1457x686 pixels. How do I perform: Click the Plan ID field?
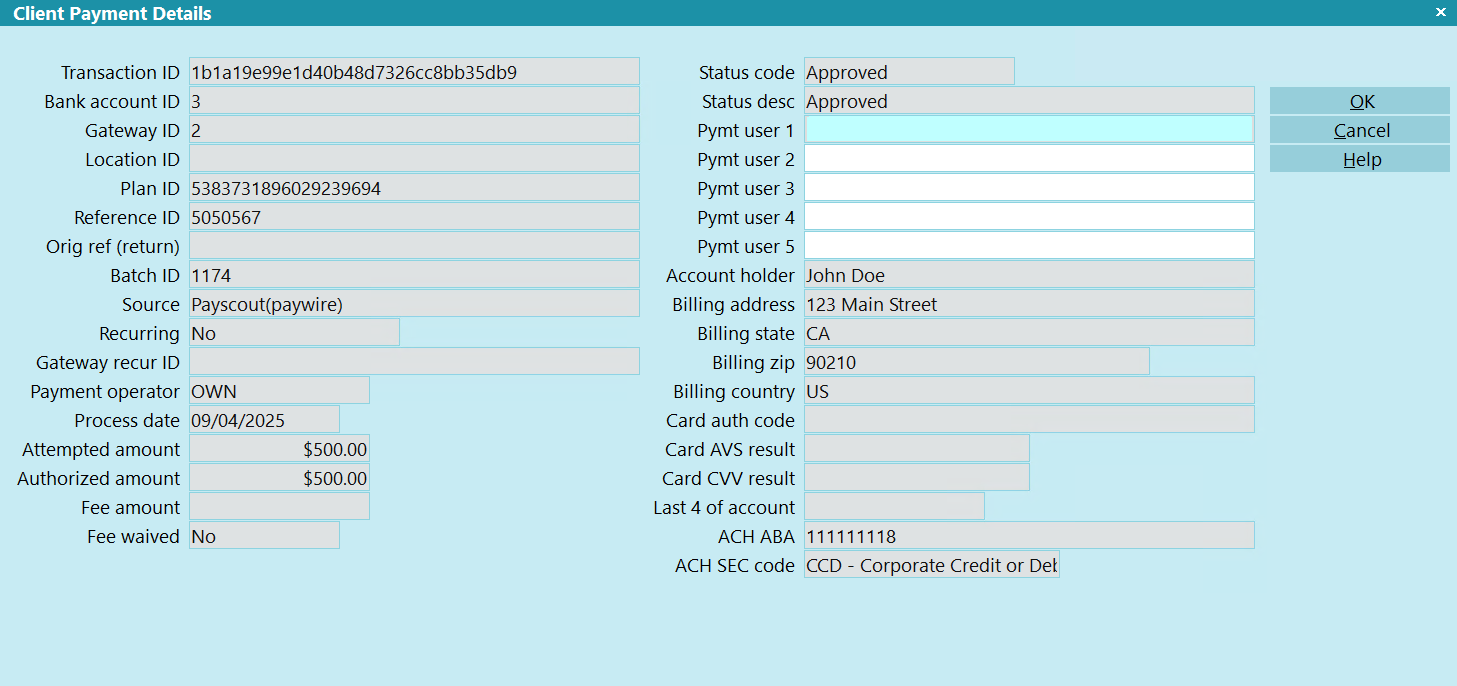(x=413, y=188)
